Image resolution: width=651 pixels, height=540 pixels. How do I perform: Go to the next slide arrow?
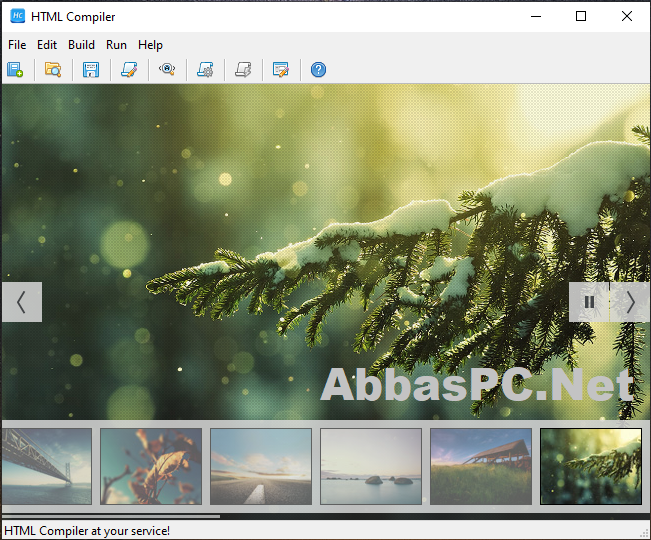630,302
